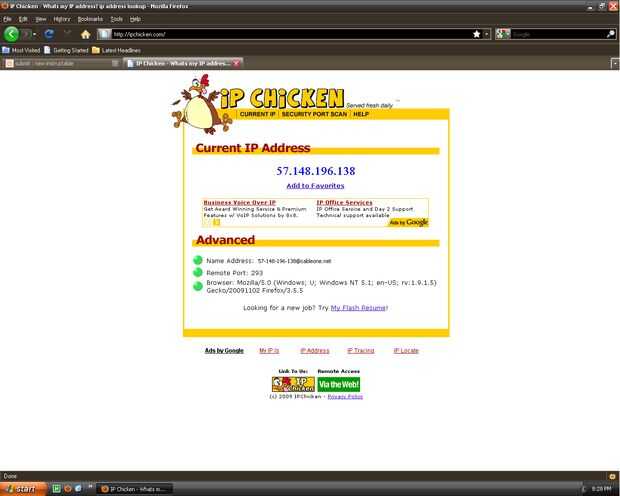
Task: Click the green quick launch icon
Action: [57, 488]
